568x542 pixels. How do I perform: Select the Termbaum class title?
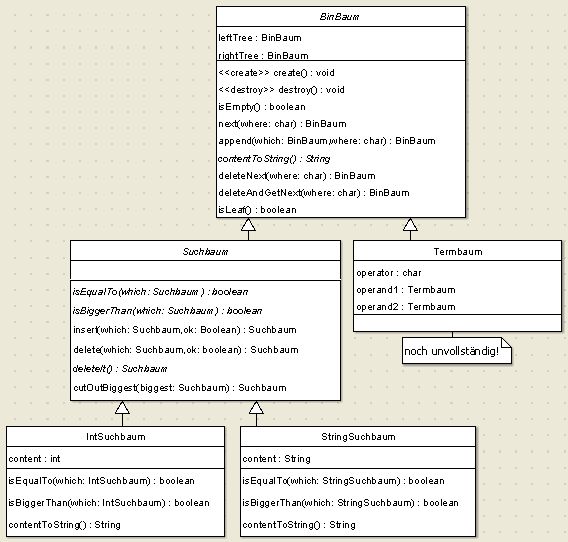click(458, 251)
